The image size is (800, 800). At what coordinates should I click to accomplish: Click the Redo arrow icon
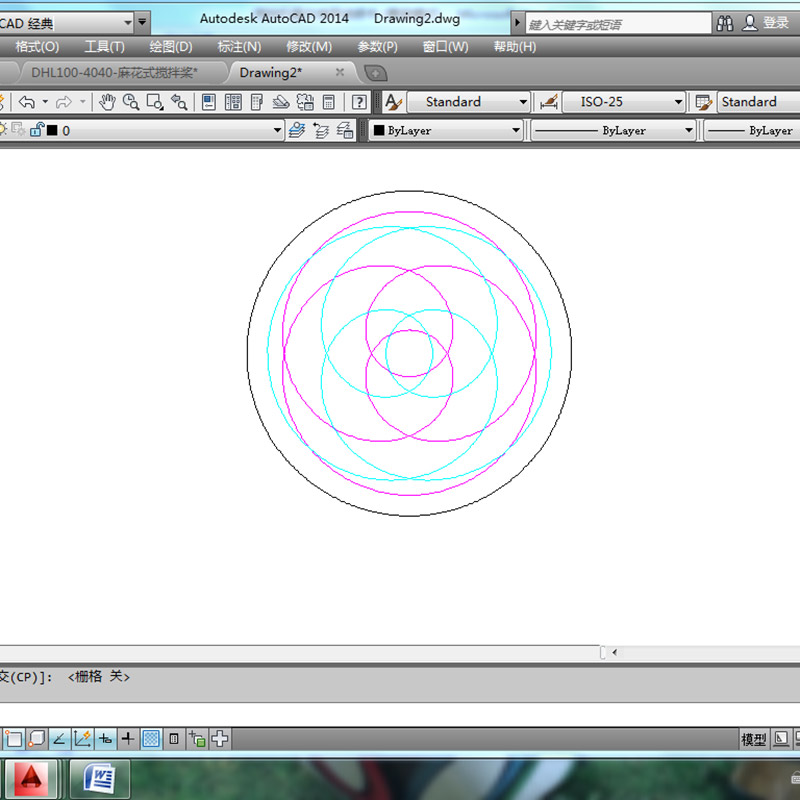(64, 102)
